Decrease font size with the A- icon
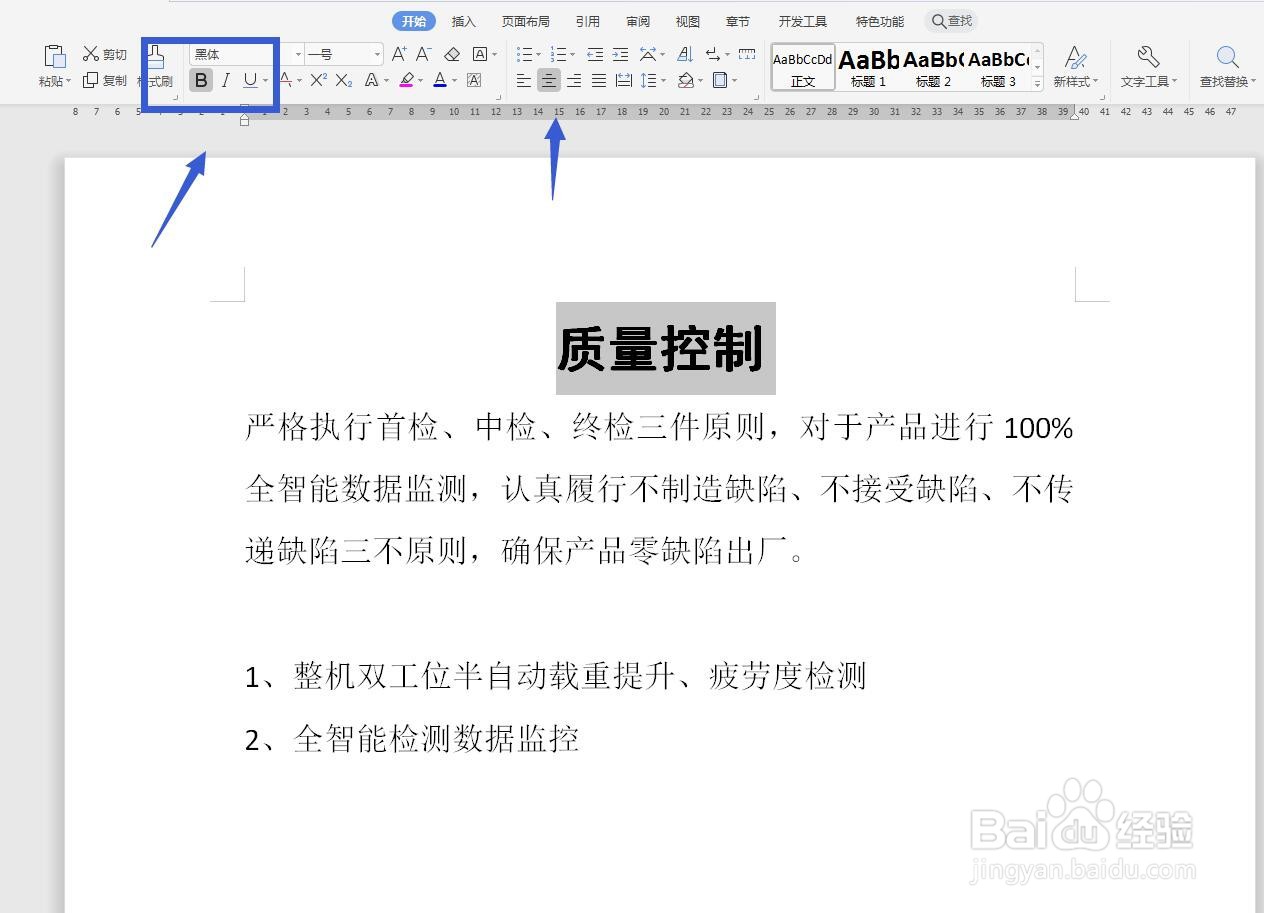Image resolution: width=1264 pixels, height=913 pixels. pos(424,54)
